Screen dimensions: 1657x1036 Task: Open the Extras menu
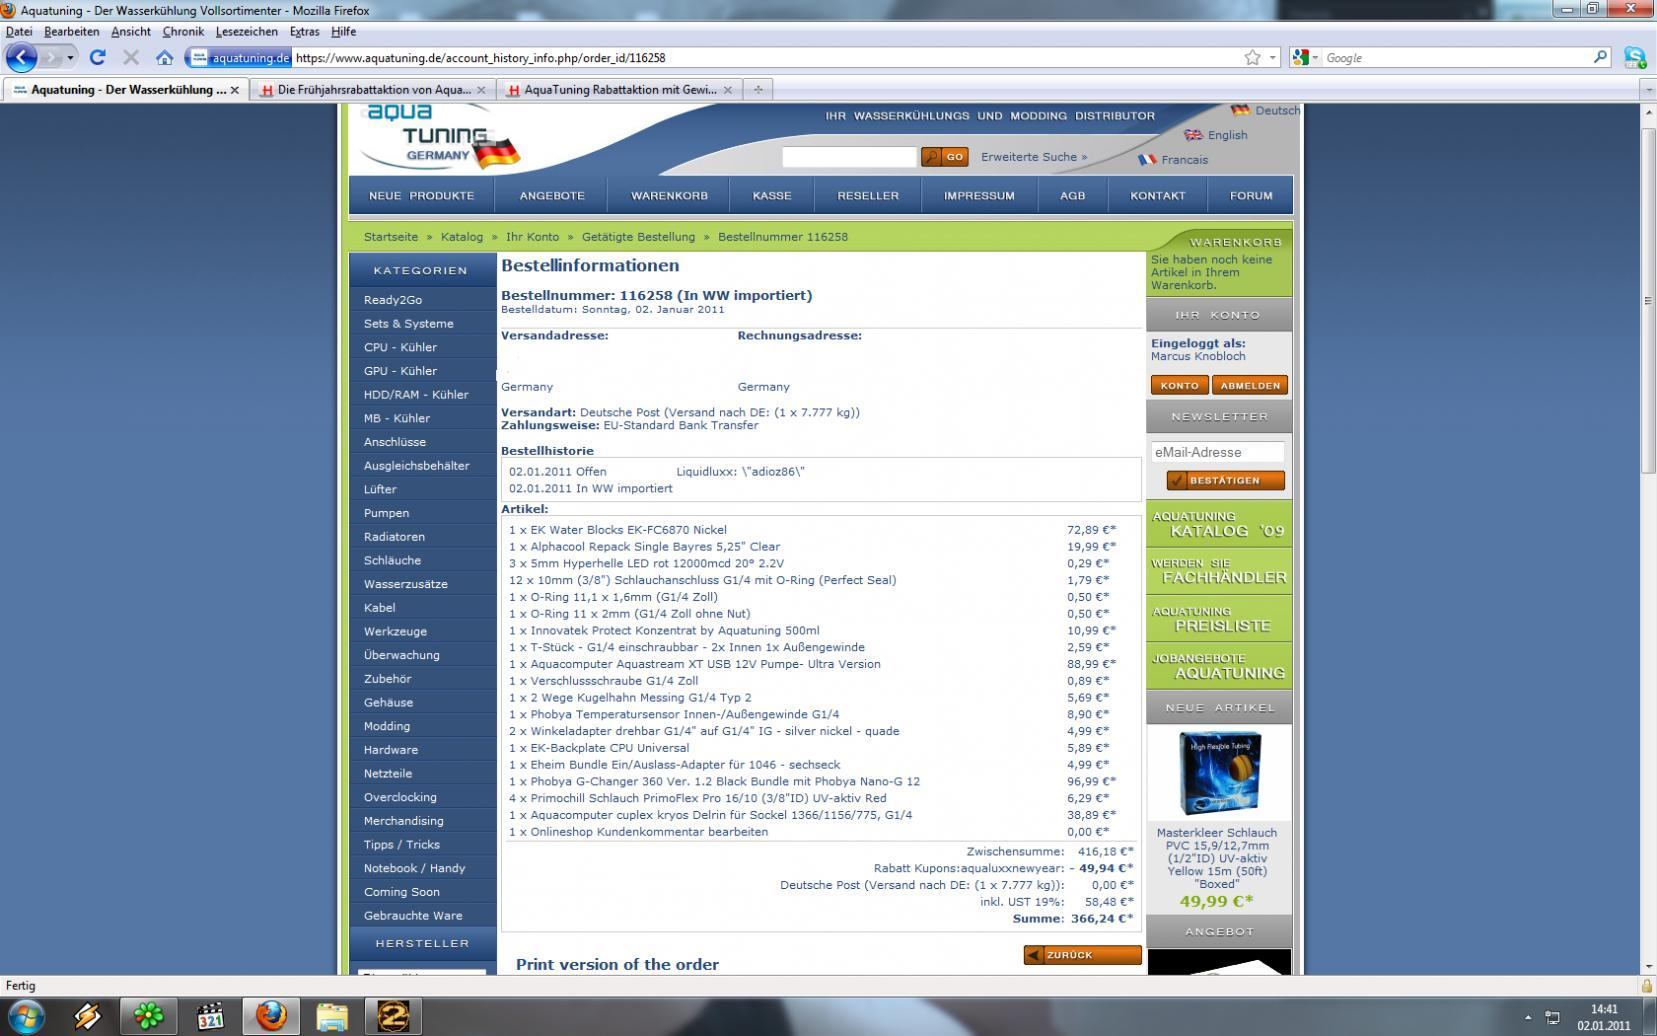[x=305, y=32]
